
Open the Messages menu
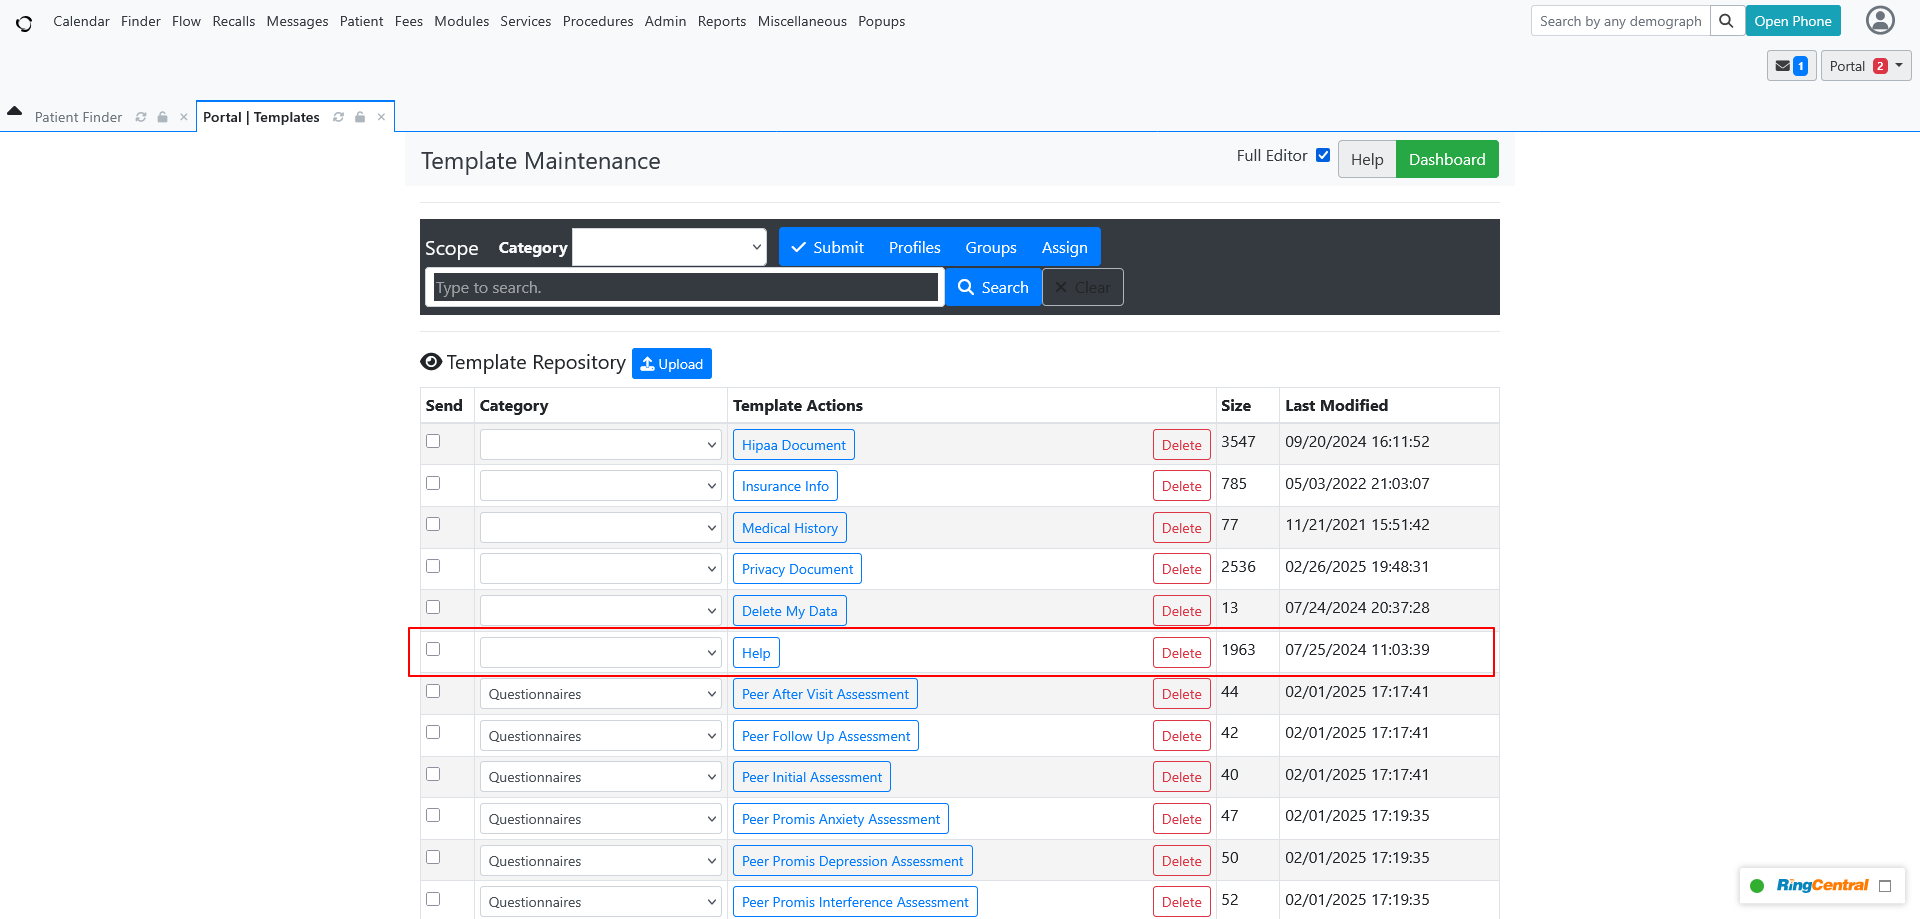(297, 21)
